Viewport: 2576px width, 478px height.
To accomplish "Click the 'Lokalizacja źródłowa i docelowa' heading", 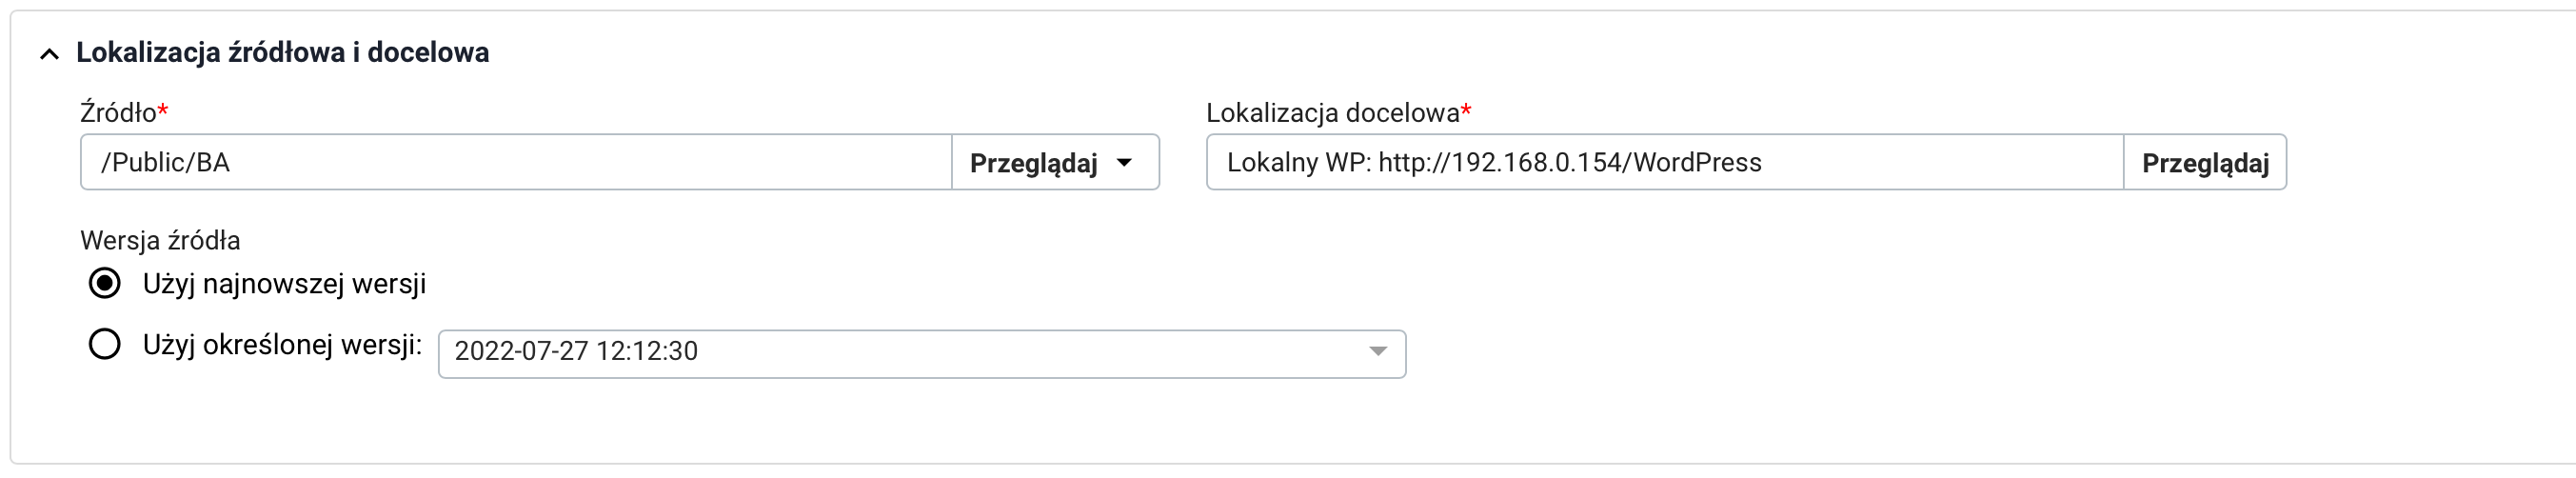I will click(x=282, y=52).
